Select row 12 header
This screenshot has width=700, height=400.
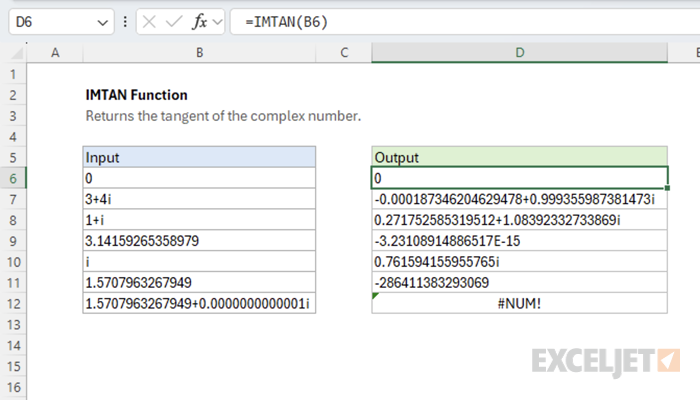point(13,304)
